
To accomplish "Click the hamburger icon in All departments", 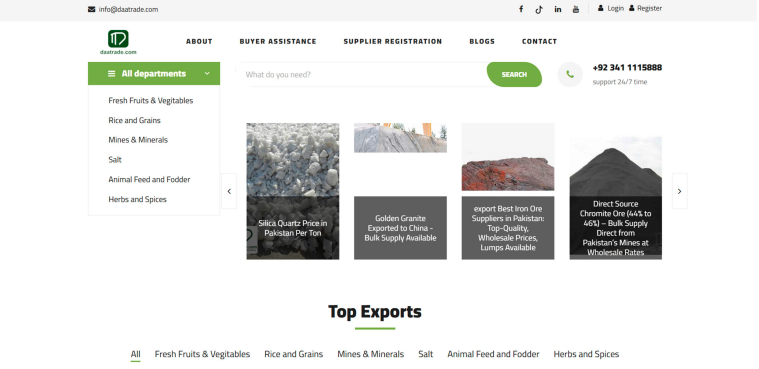I will (111, 74).
